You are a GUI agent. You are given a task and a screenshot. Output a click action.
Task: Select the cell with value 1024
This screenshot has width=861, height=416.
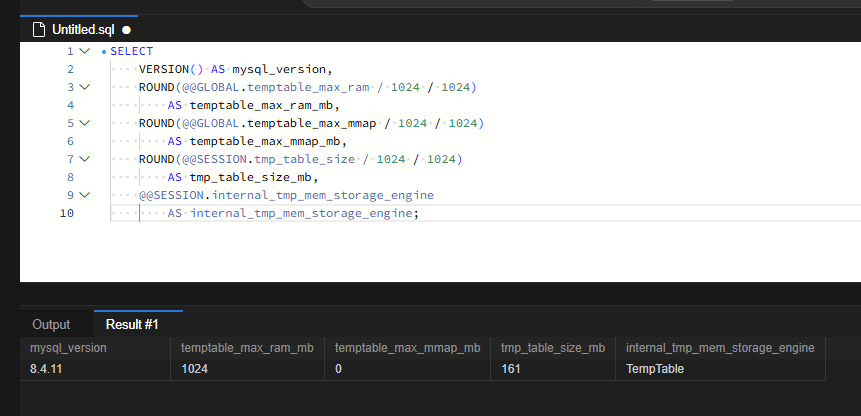(248, 369)
